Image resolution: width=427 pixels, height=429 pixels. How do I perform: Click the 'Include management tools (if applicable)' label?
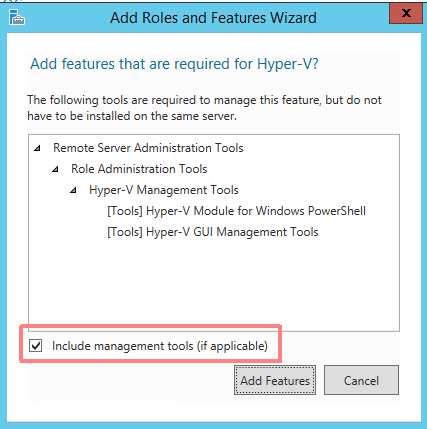click(160, 346)
